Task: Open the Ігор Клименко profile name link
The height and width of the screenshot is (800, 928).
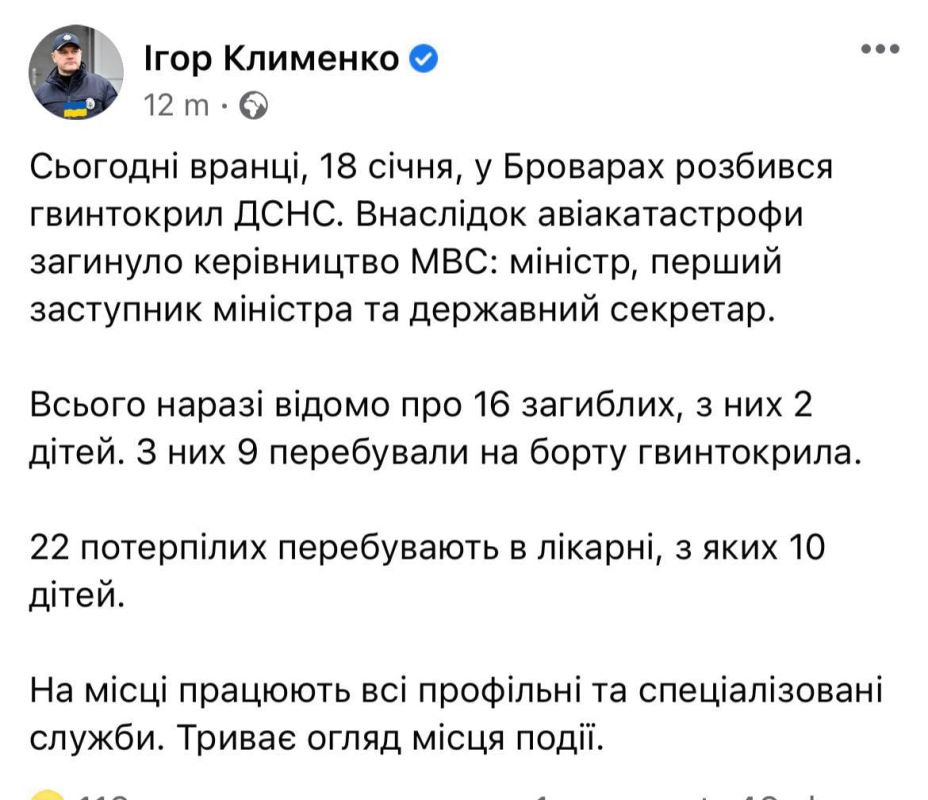Action: click(273, 61)
